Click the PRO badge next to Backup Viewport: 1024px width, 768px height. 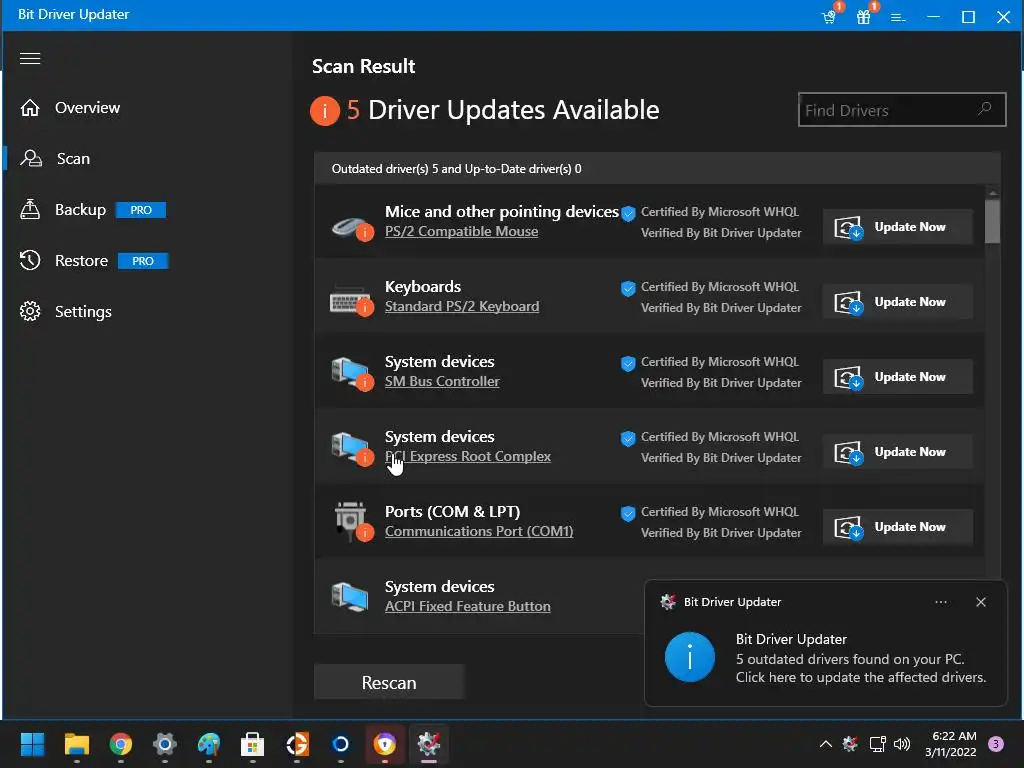tap(141, 210)
